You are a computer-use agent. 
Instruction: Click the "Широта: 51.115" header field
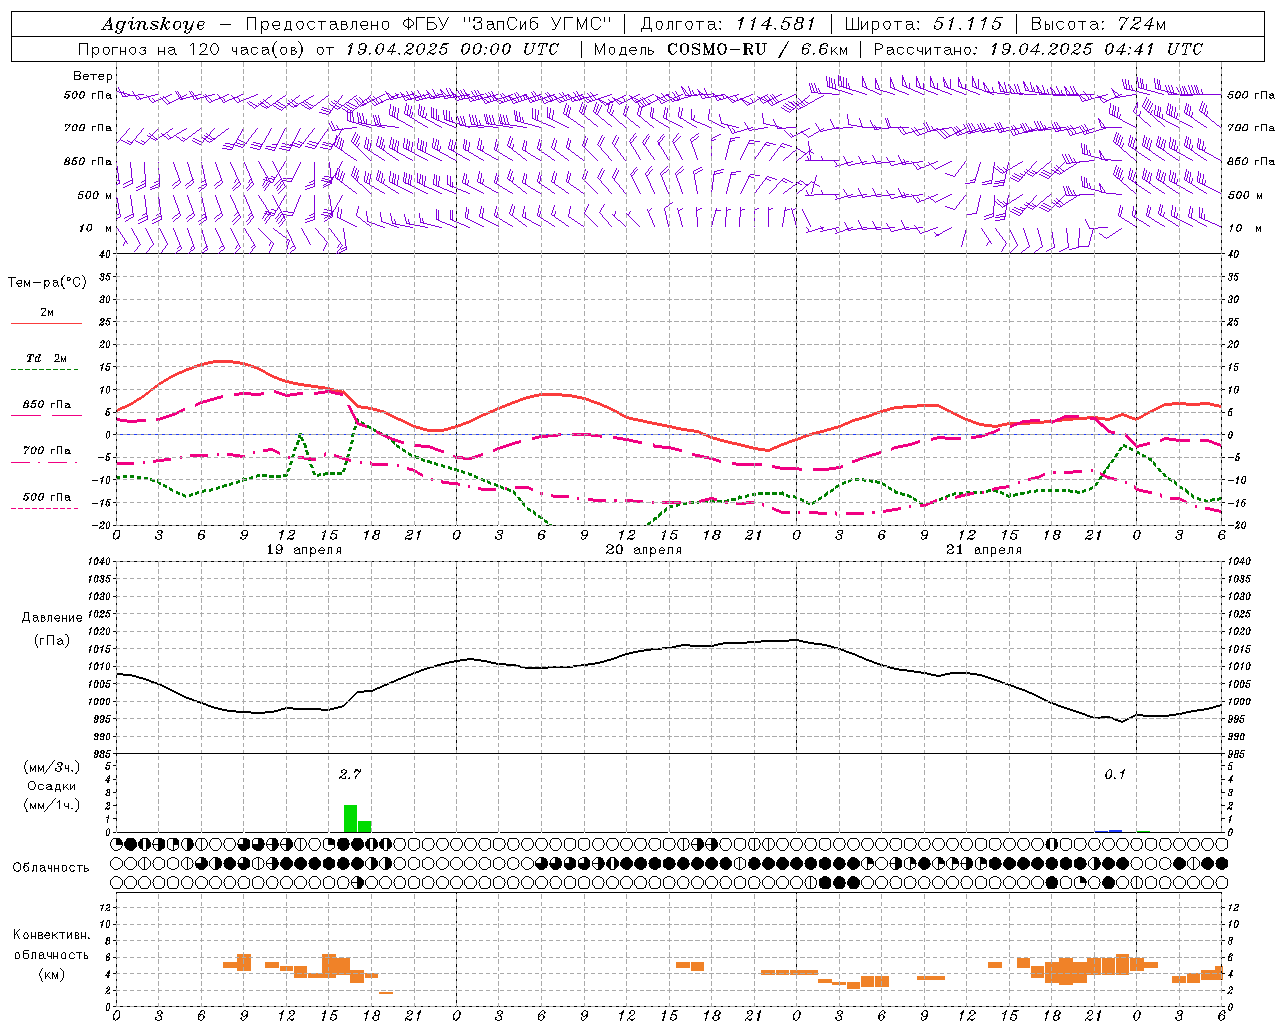923,24
